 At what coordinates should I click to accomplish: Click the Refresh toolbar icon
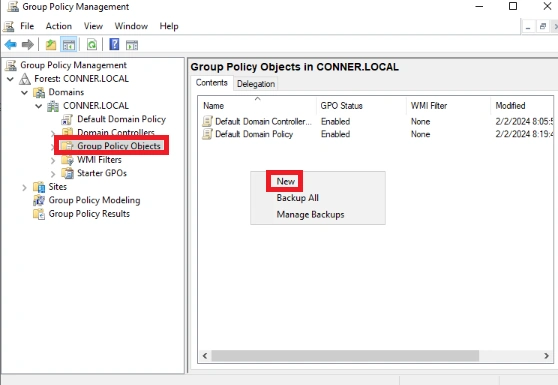point(92,45)
